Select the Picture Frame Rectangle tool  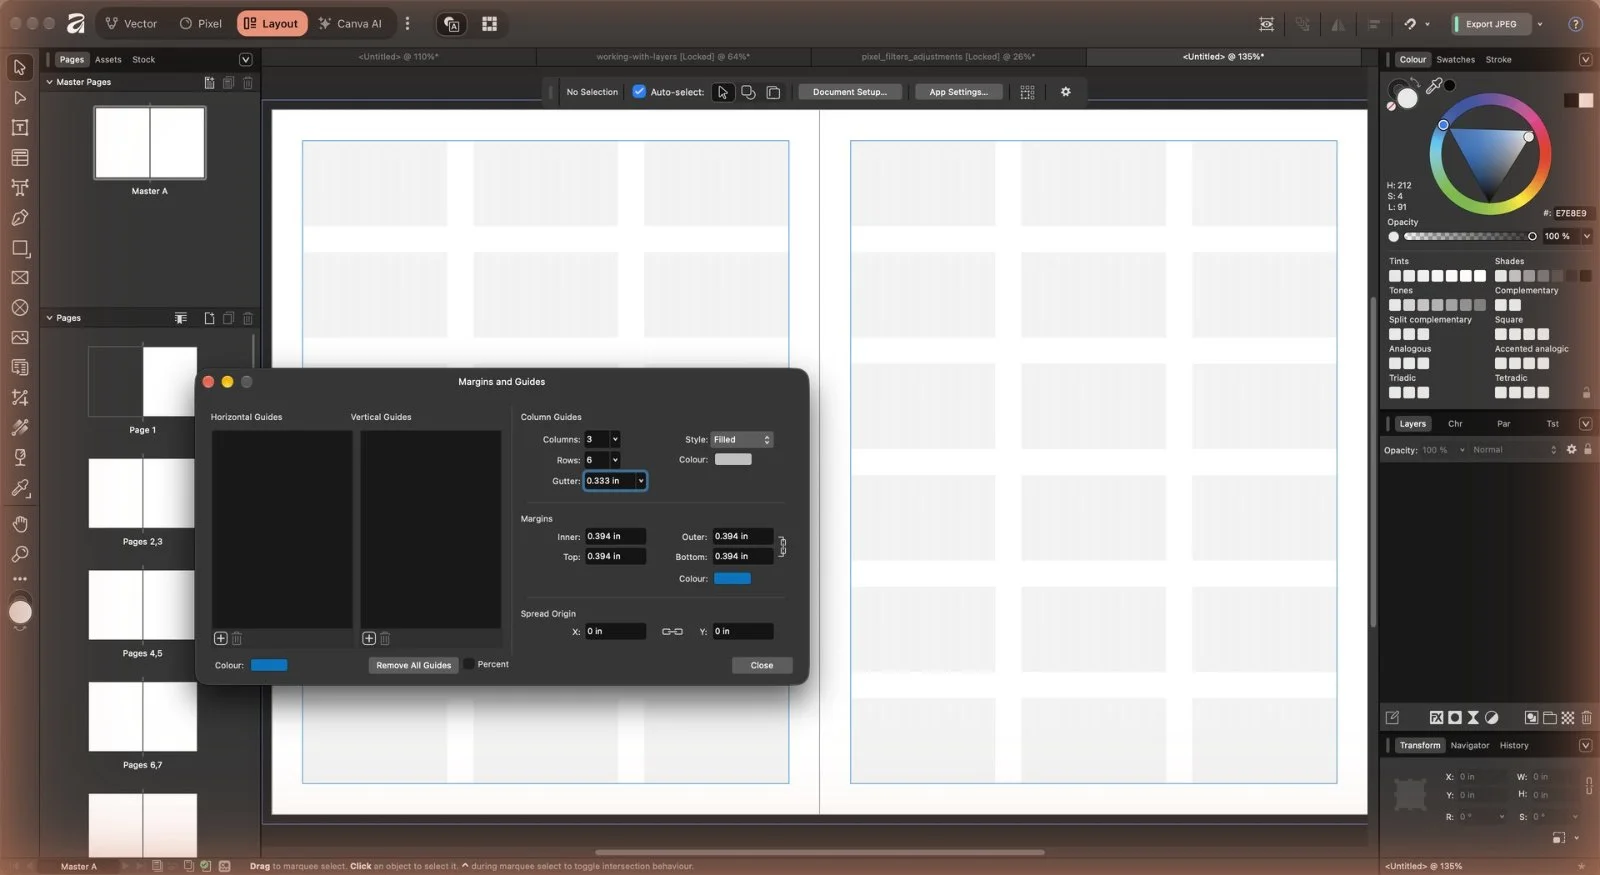click(19, 278)
